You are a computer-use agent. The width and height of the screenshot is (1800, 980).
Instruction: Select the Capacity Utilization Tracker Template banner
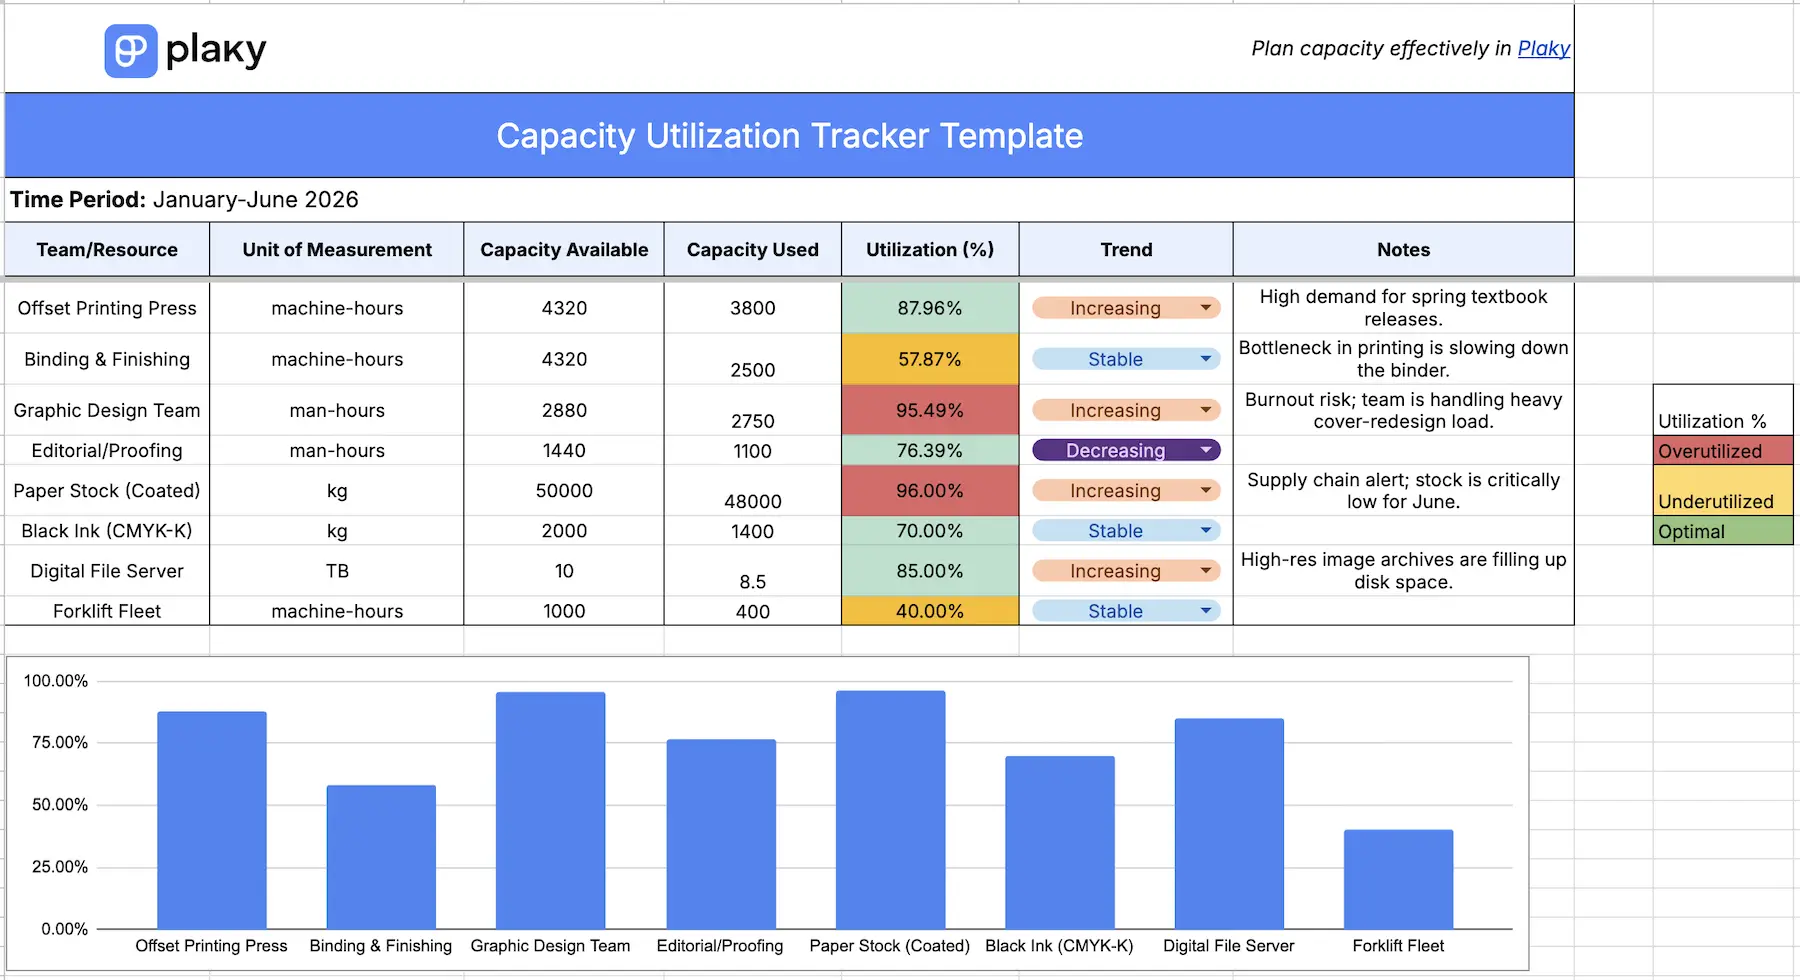pyautogui.click(x=789, y=135)
